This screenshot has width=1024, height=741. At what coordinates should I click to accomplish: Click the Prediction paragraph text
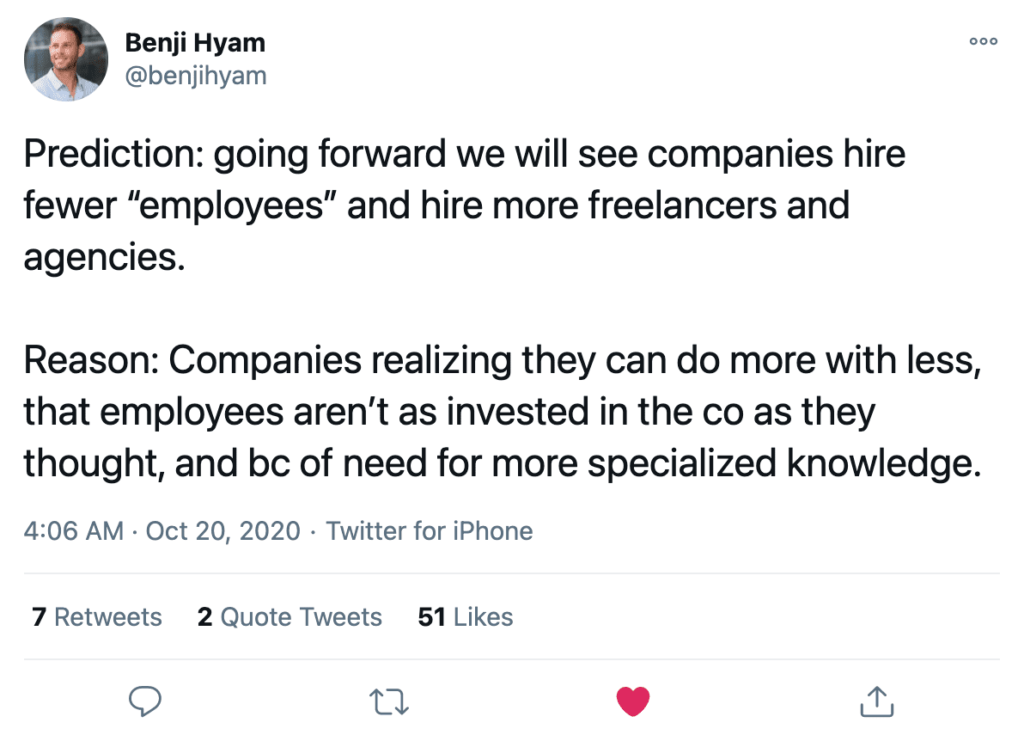pyautogui.click(x=464, y=205)
